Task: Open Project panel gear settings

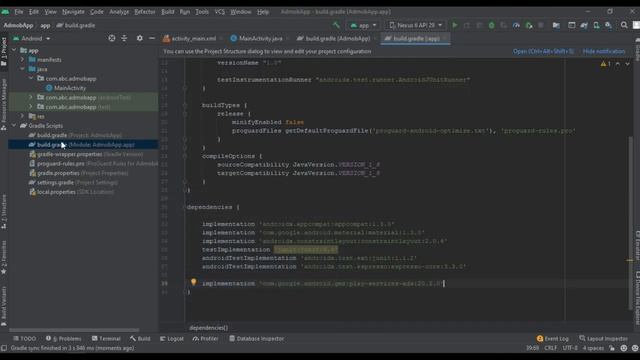Action: [x=140, y=38]
